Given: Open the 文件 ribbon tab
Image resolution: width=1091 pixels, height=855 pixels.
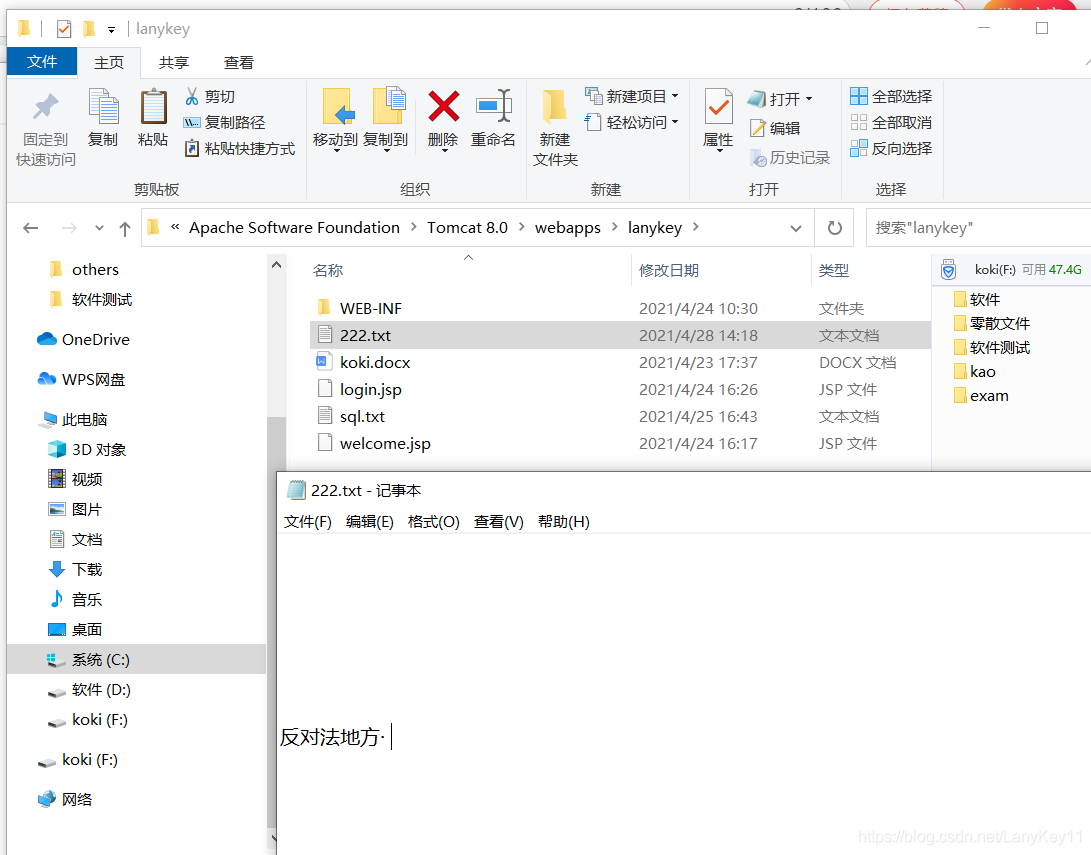Looking at the screenshot, I should [42, 62].
